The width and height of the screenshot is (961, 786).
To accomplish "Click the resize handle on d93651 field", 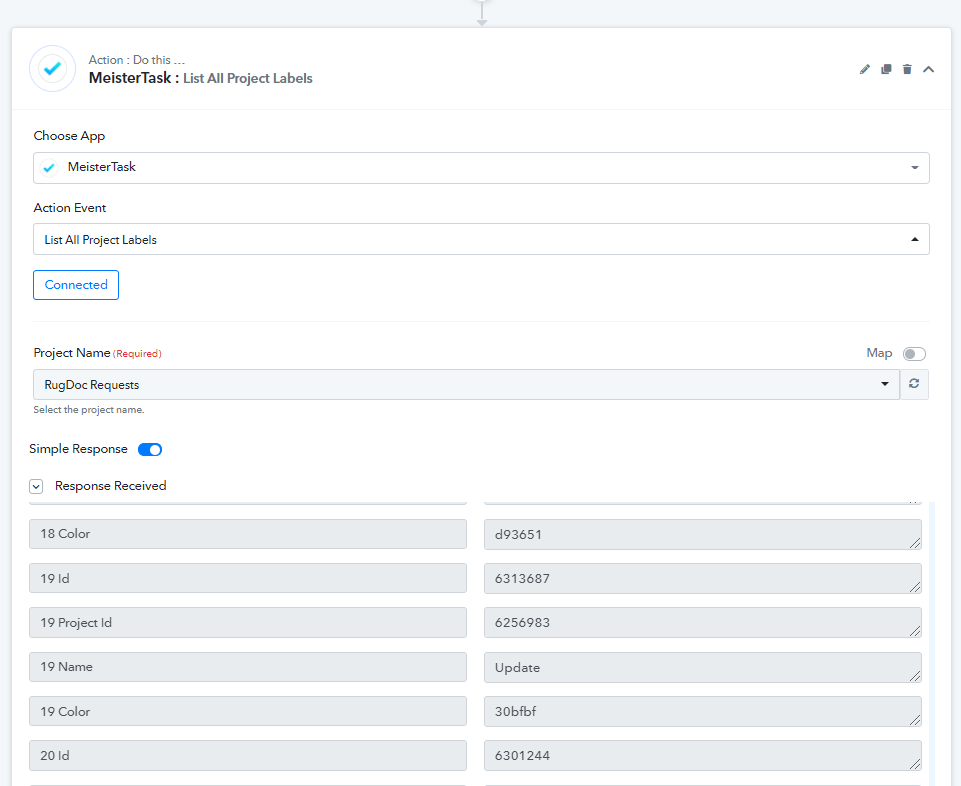I will pyautogui.click(x=915, y=543).
